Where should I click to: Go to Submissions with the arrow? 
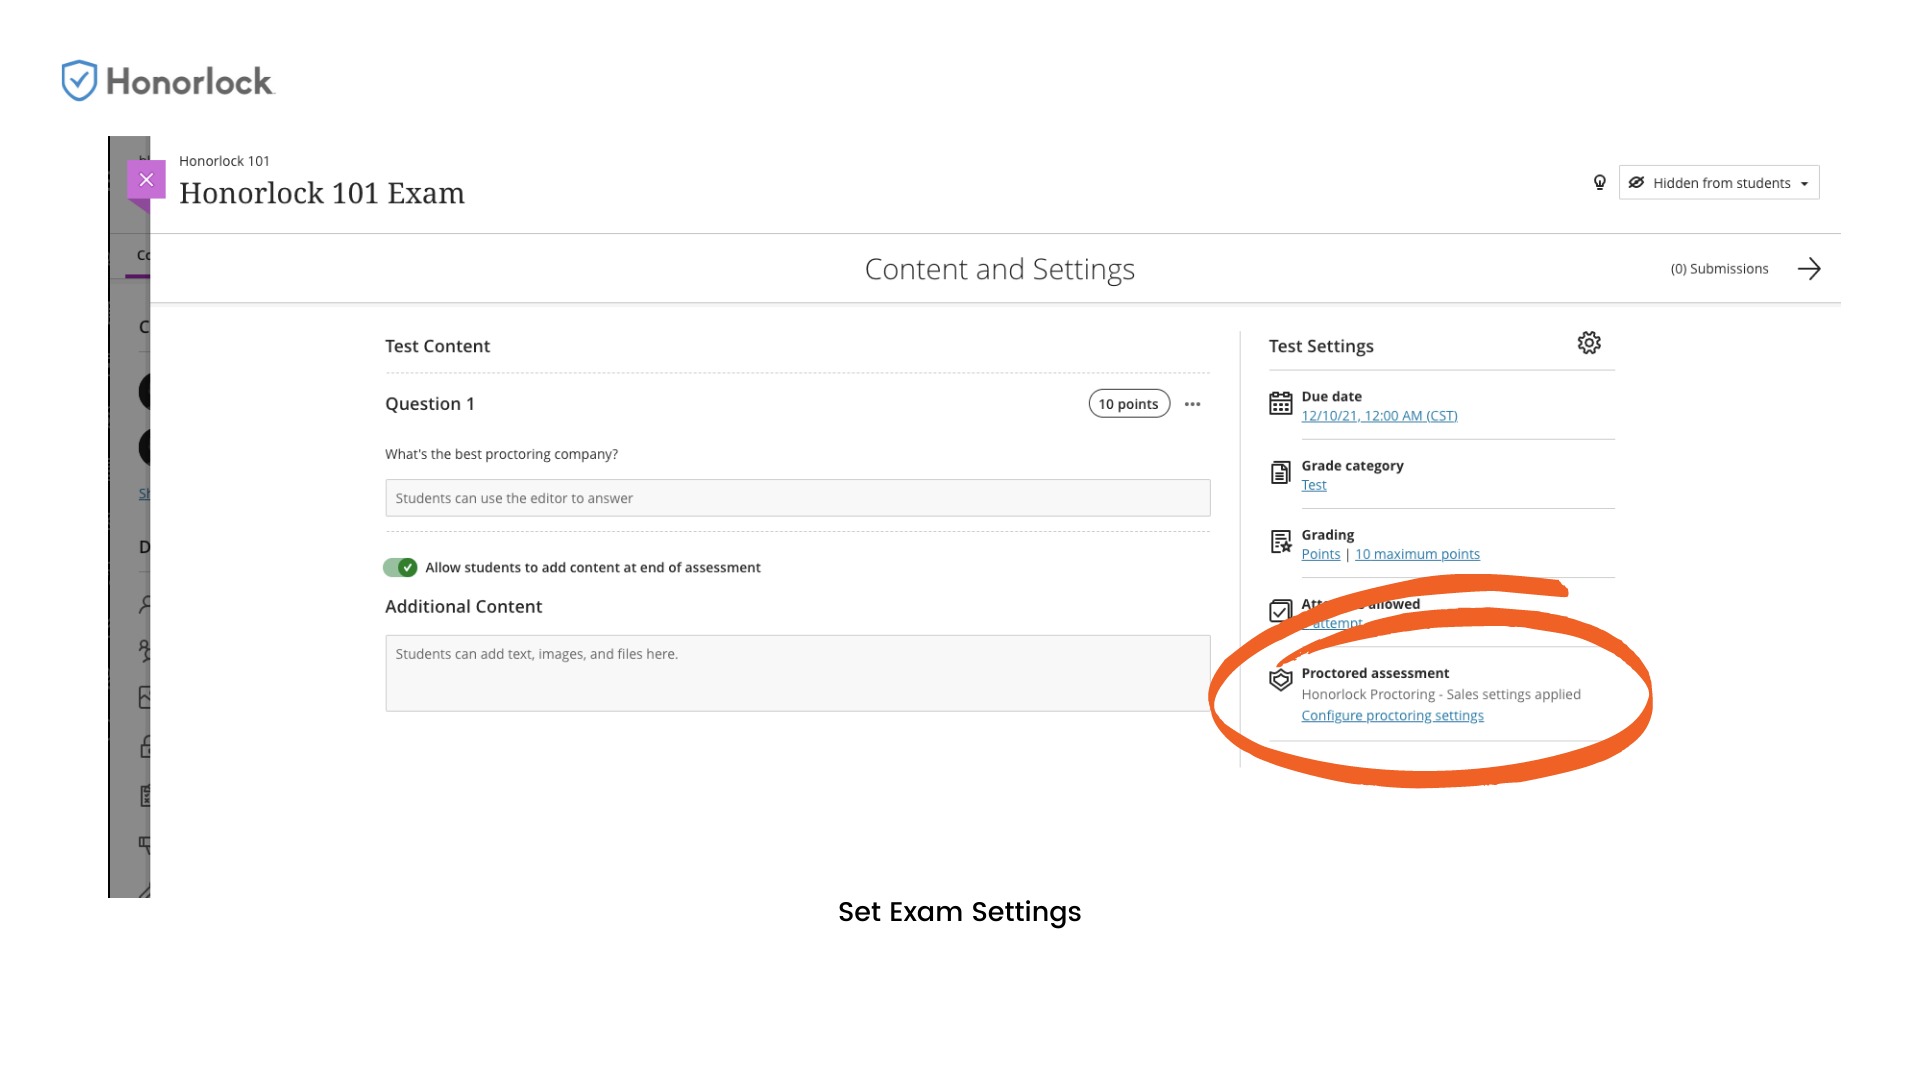(1809, 269)
